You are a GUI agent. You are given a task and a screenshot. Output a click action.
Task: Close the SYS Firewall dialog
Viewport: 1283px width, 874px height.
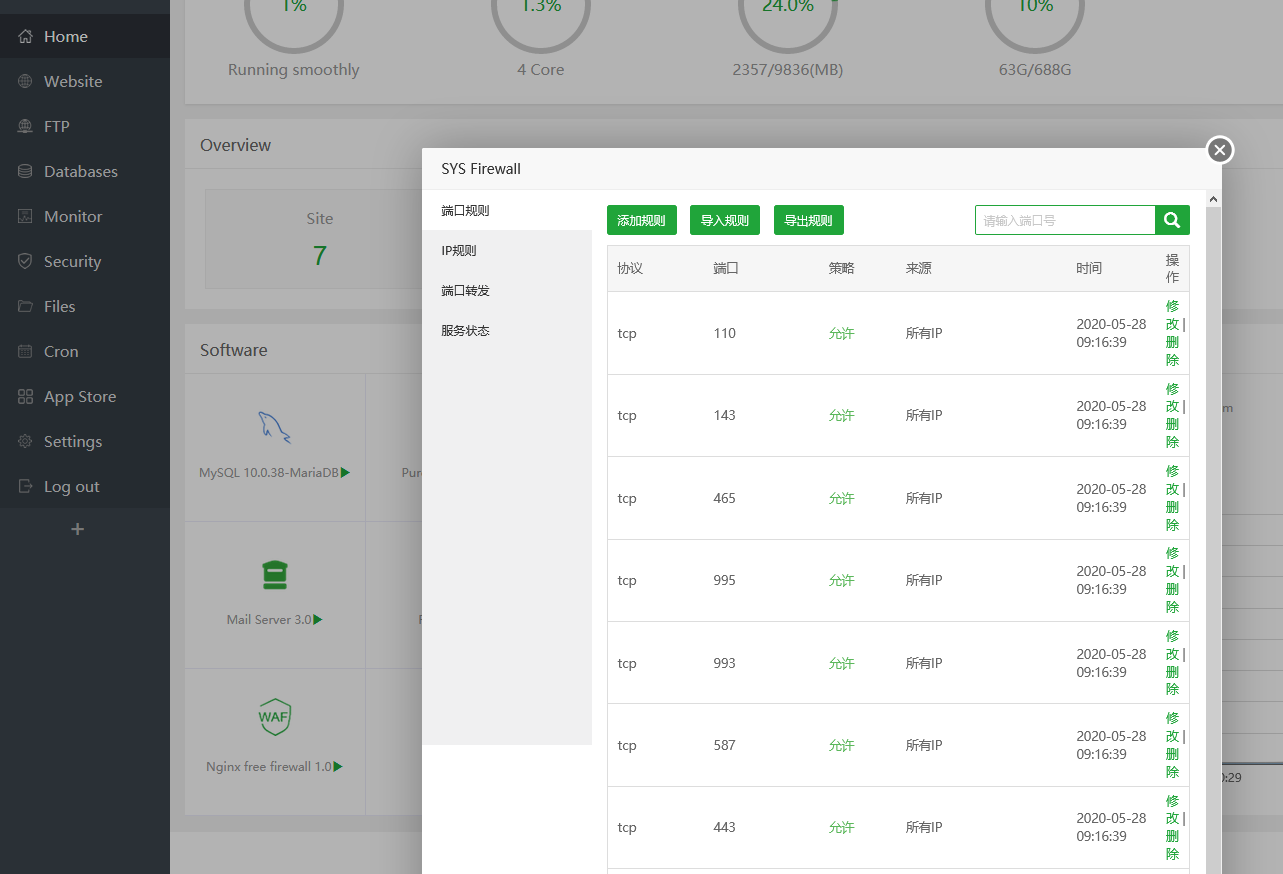[1219, 150]
